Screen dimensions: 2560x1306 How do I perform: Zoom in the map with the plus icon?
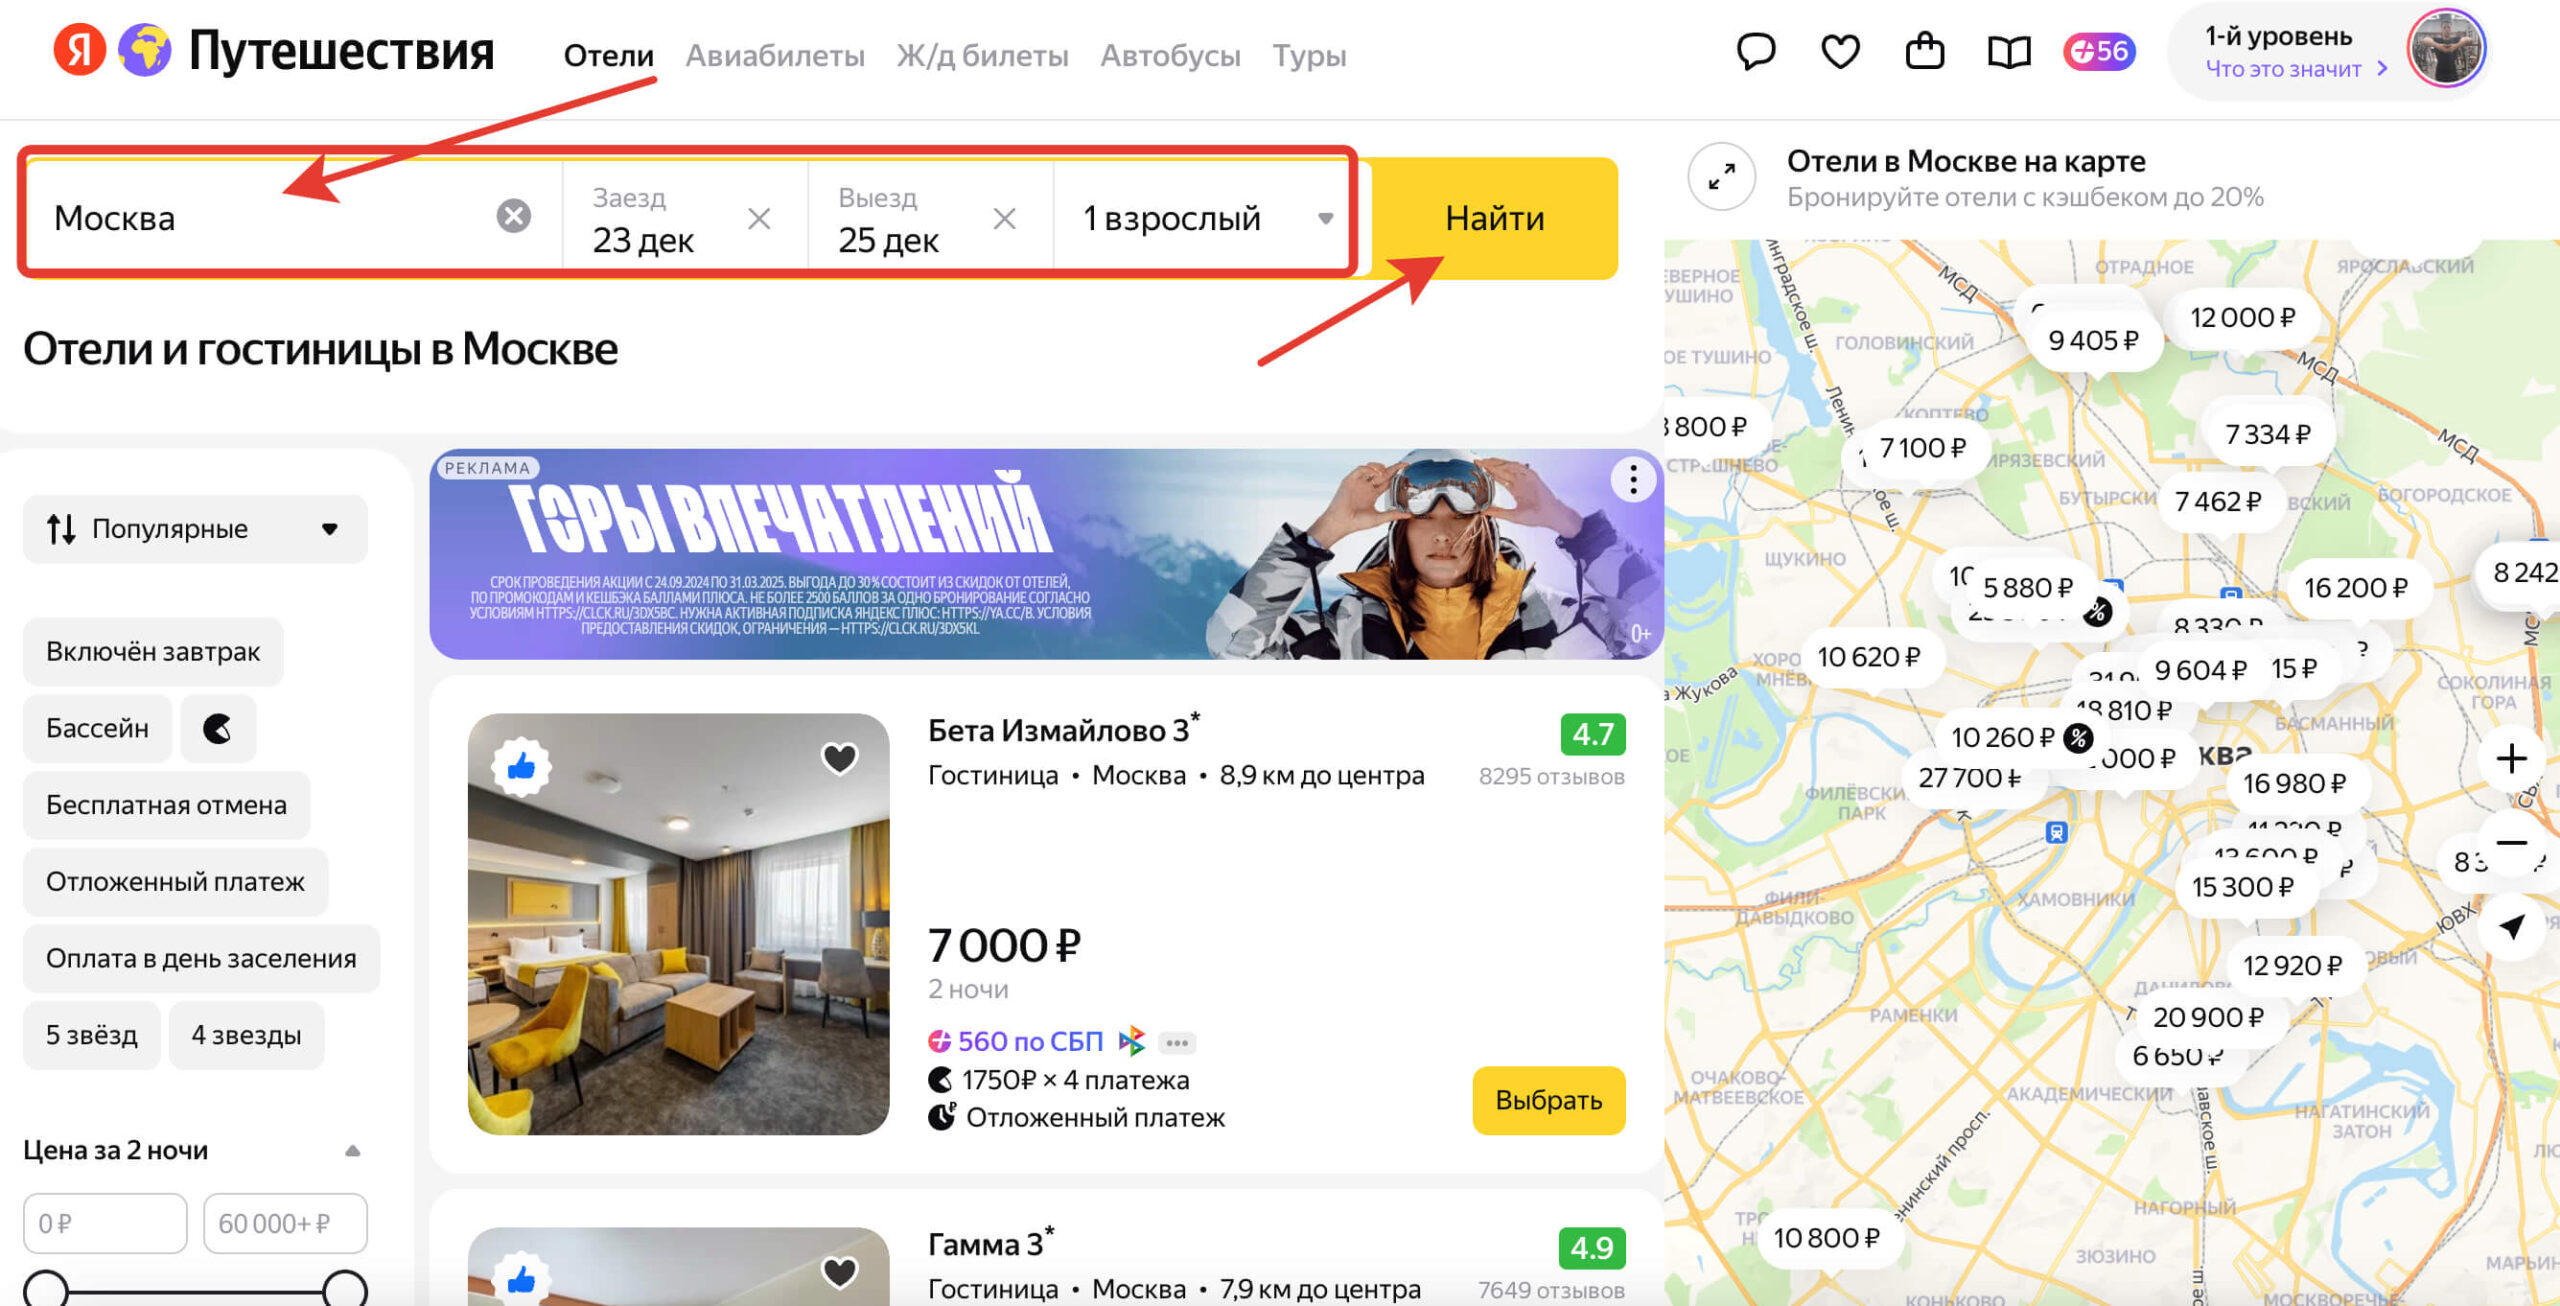pos(2511,758)
